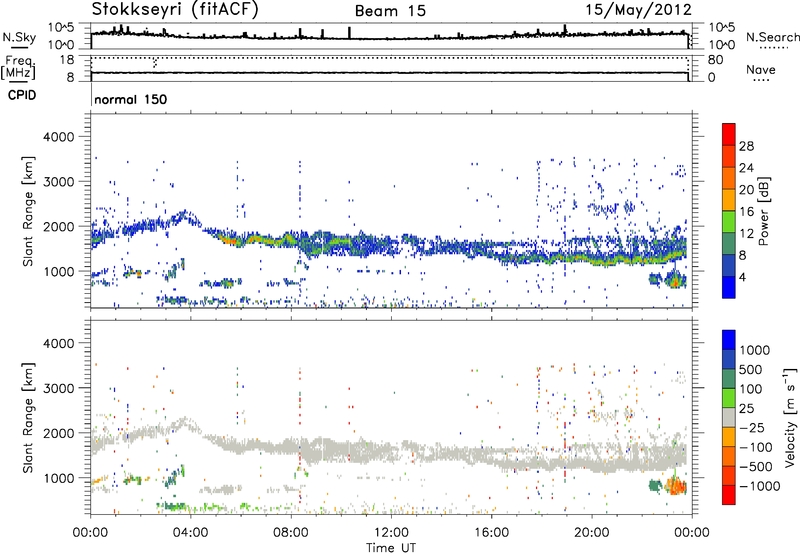Image resolution: width=800 pixels, height=554 pixels.
Task: Click the Velocity [m s-1] colorbar label
Action: [790, 417]
